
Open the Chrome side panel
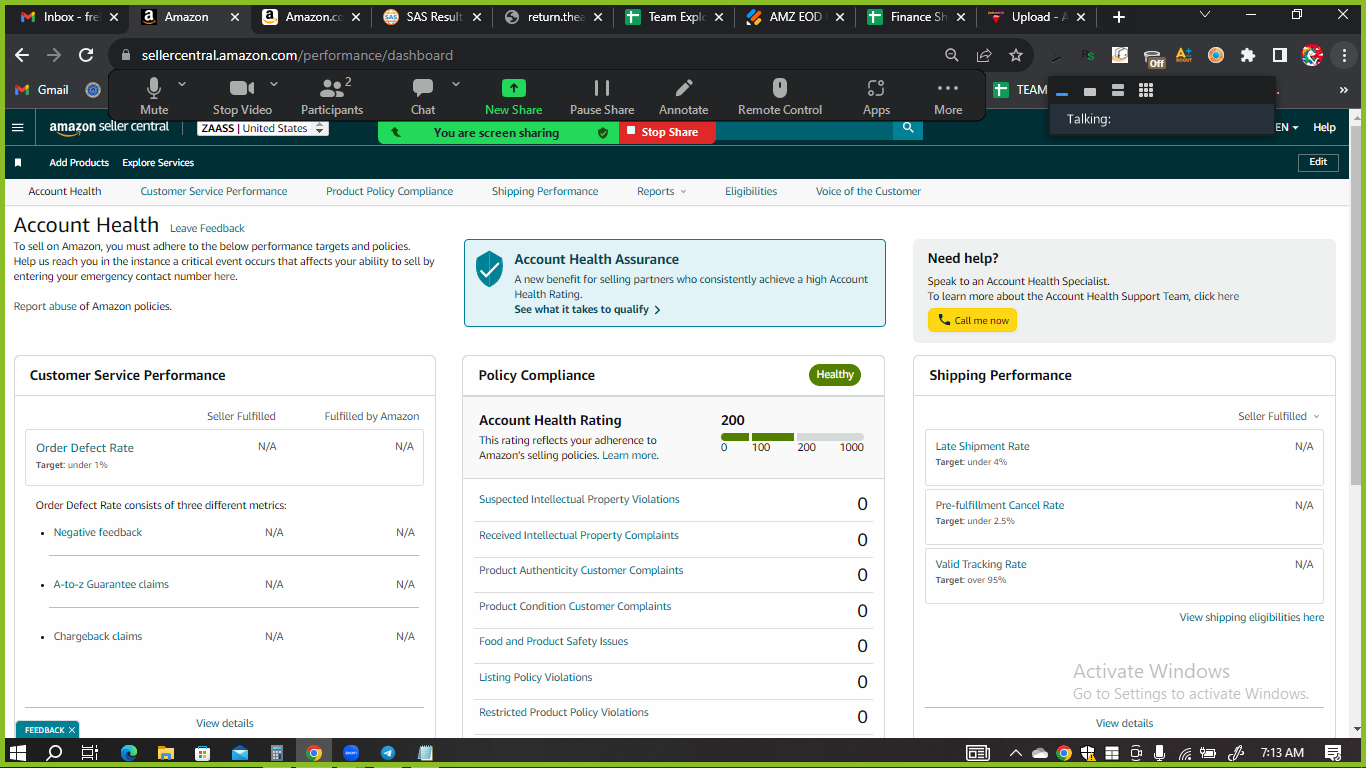click(1280, 55)
